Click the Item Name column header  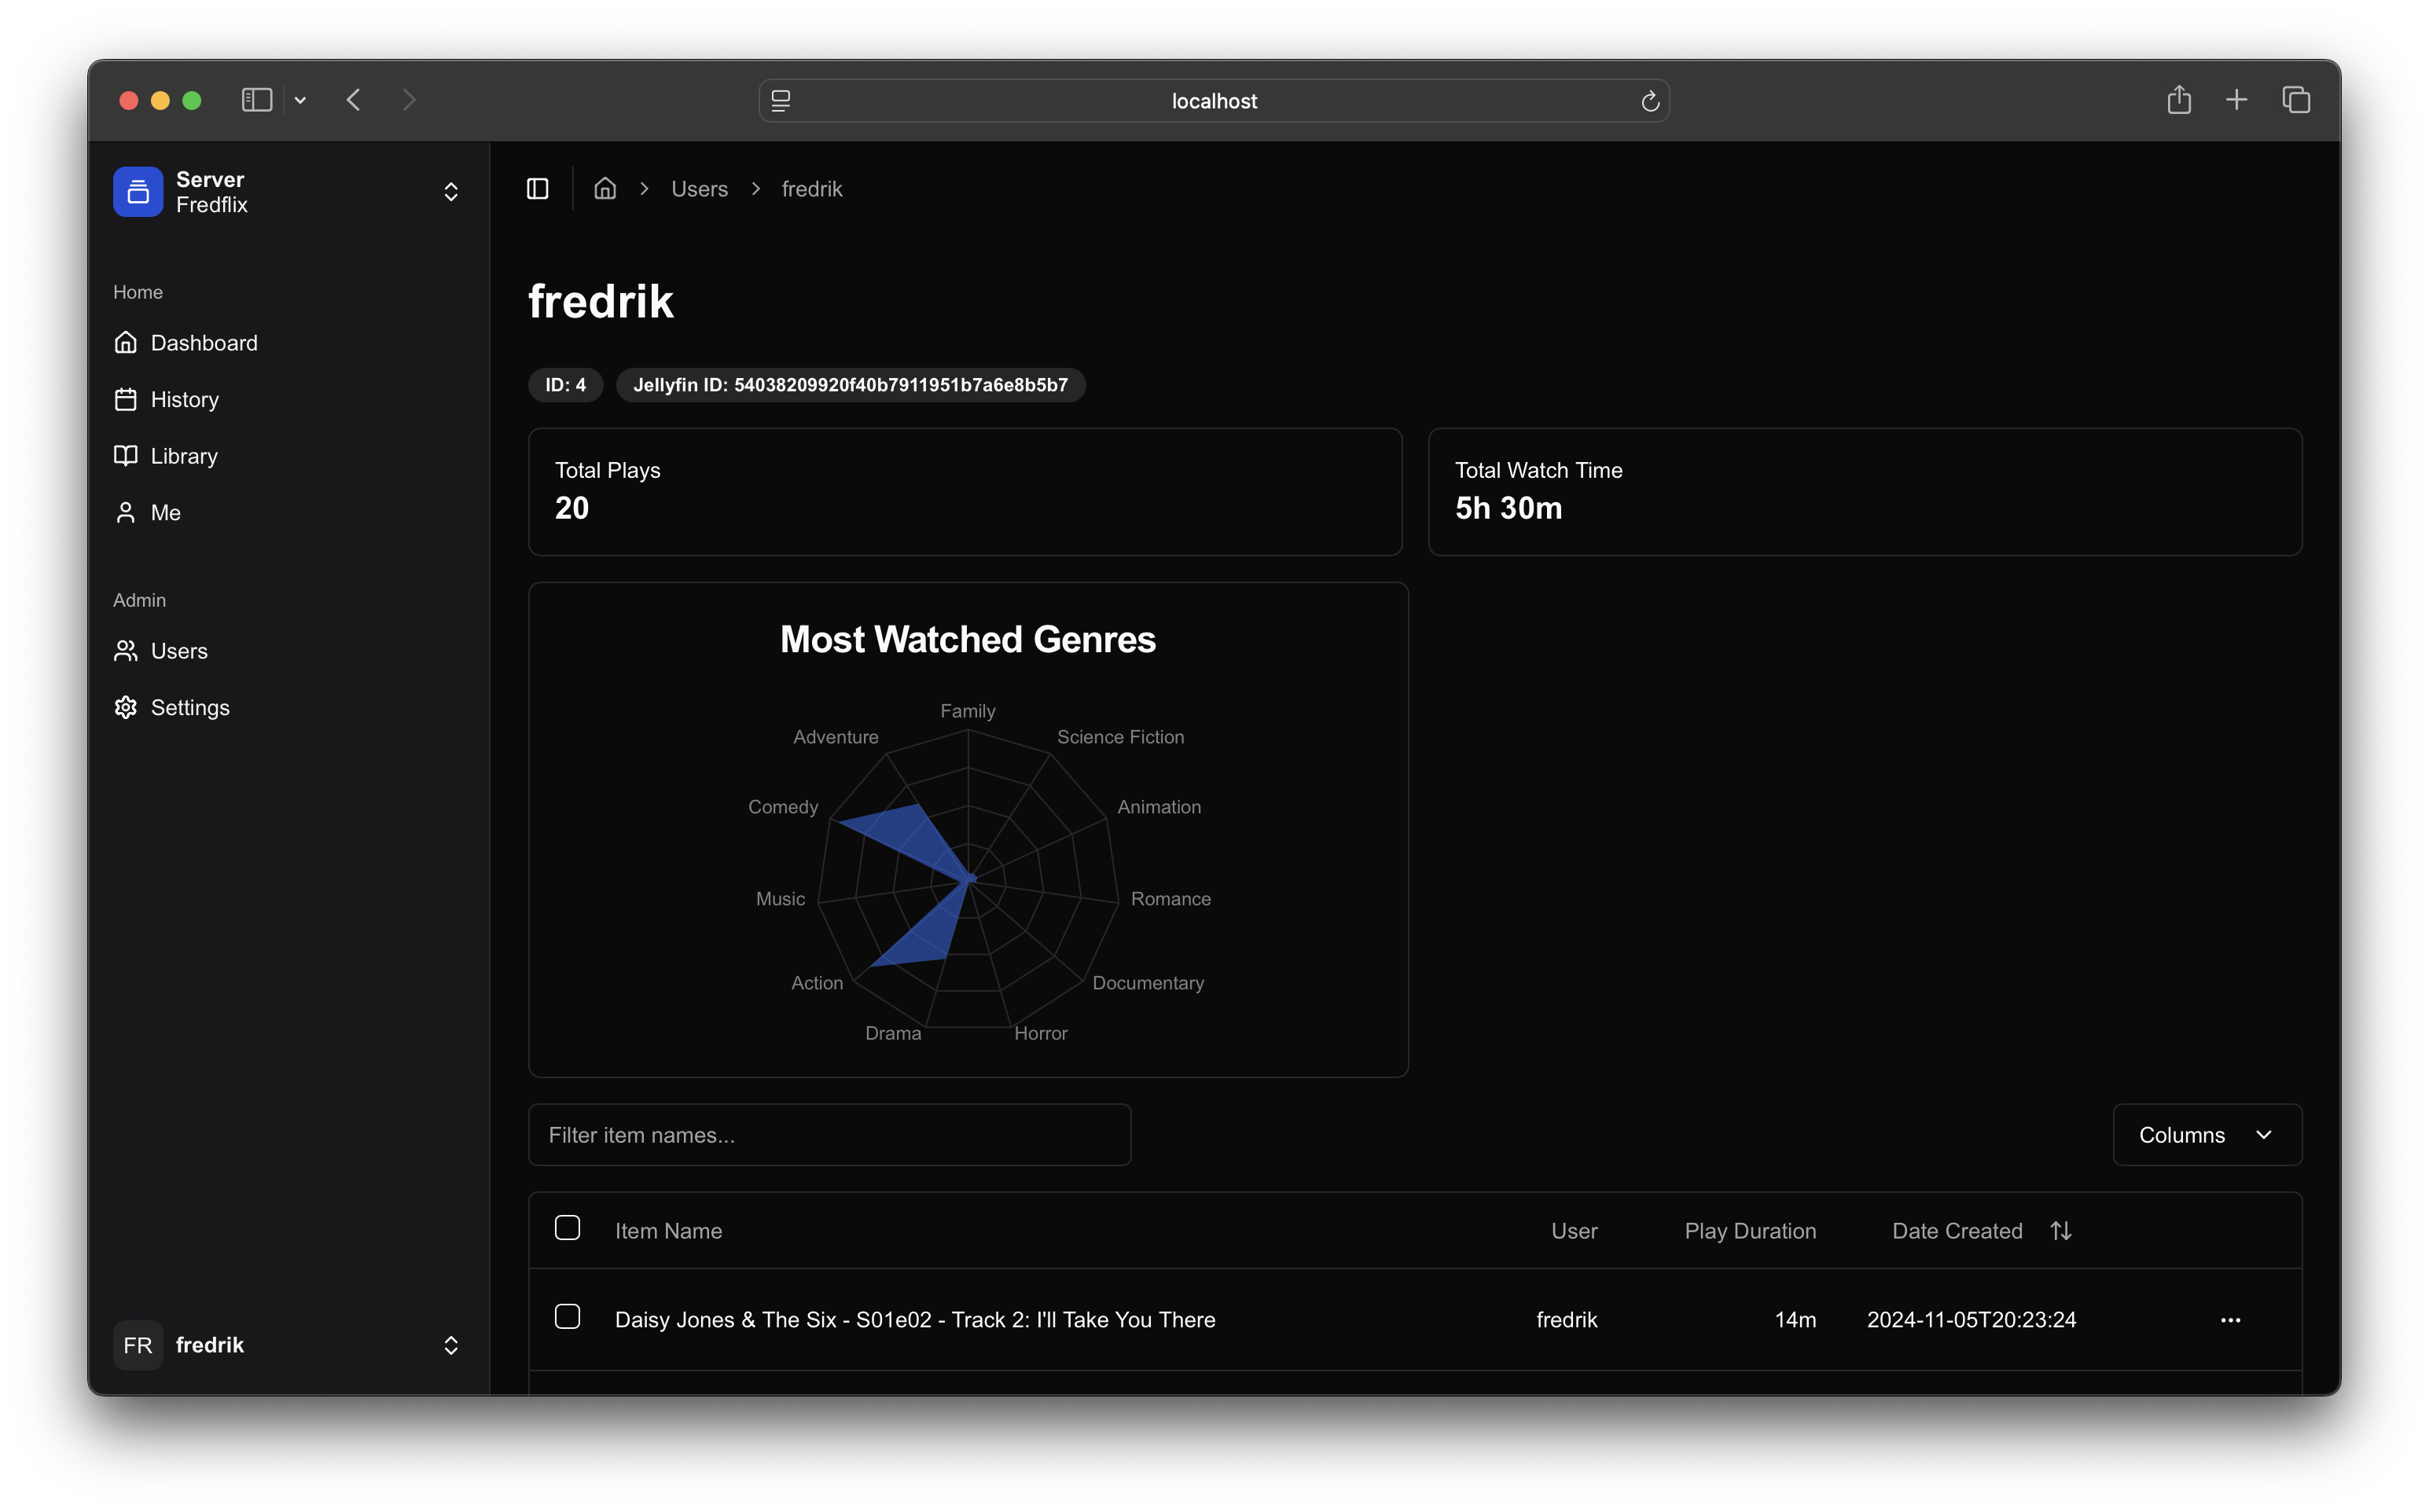click(668, 1231)
